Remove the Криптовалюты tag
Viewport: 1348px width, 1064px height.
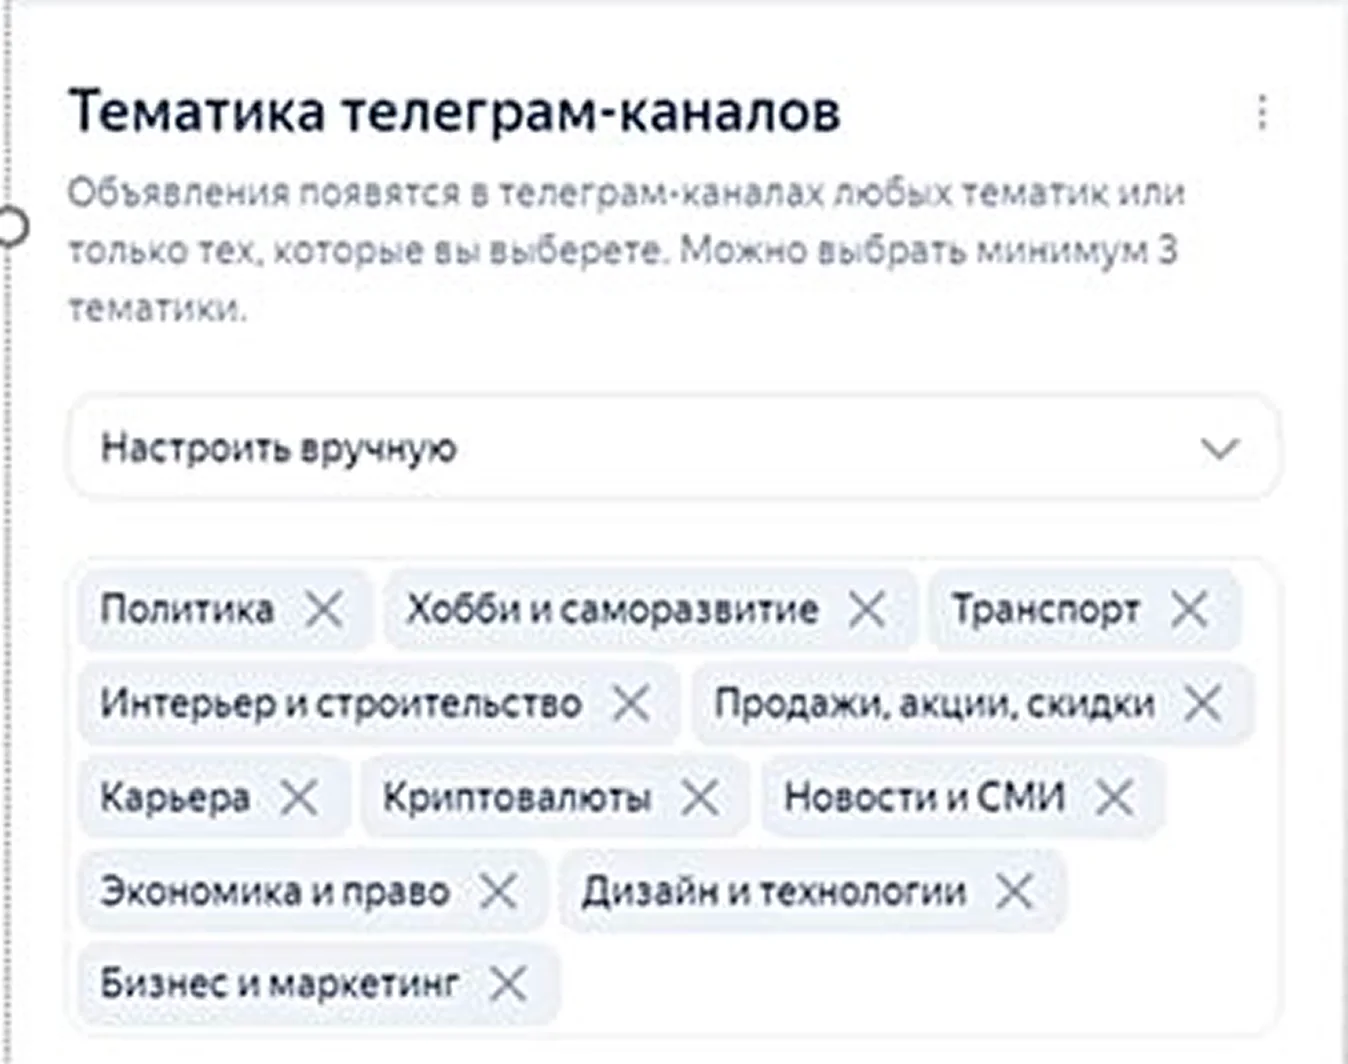[x=700, y=797]
